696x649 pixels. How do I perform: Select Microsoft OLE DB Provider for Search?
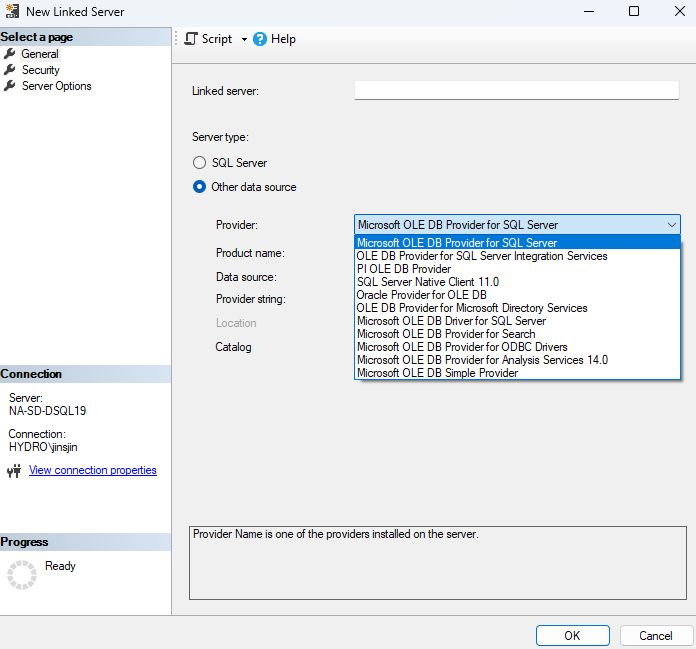(x=517, y=334)
